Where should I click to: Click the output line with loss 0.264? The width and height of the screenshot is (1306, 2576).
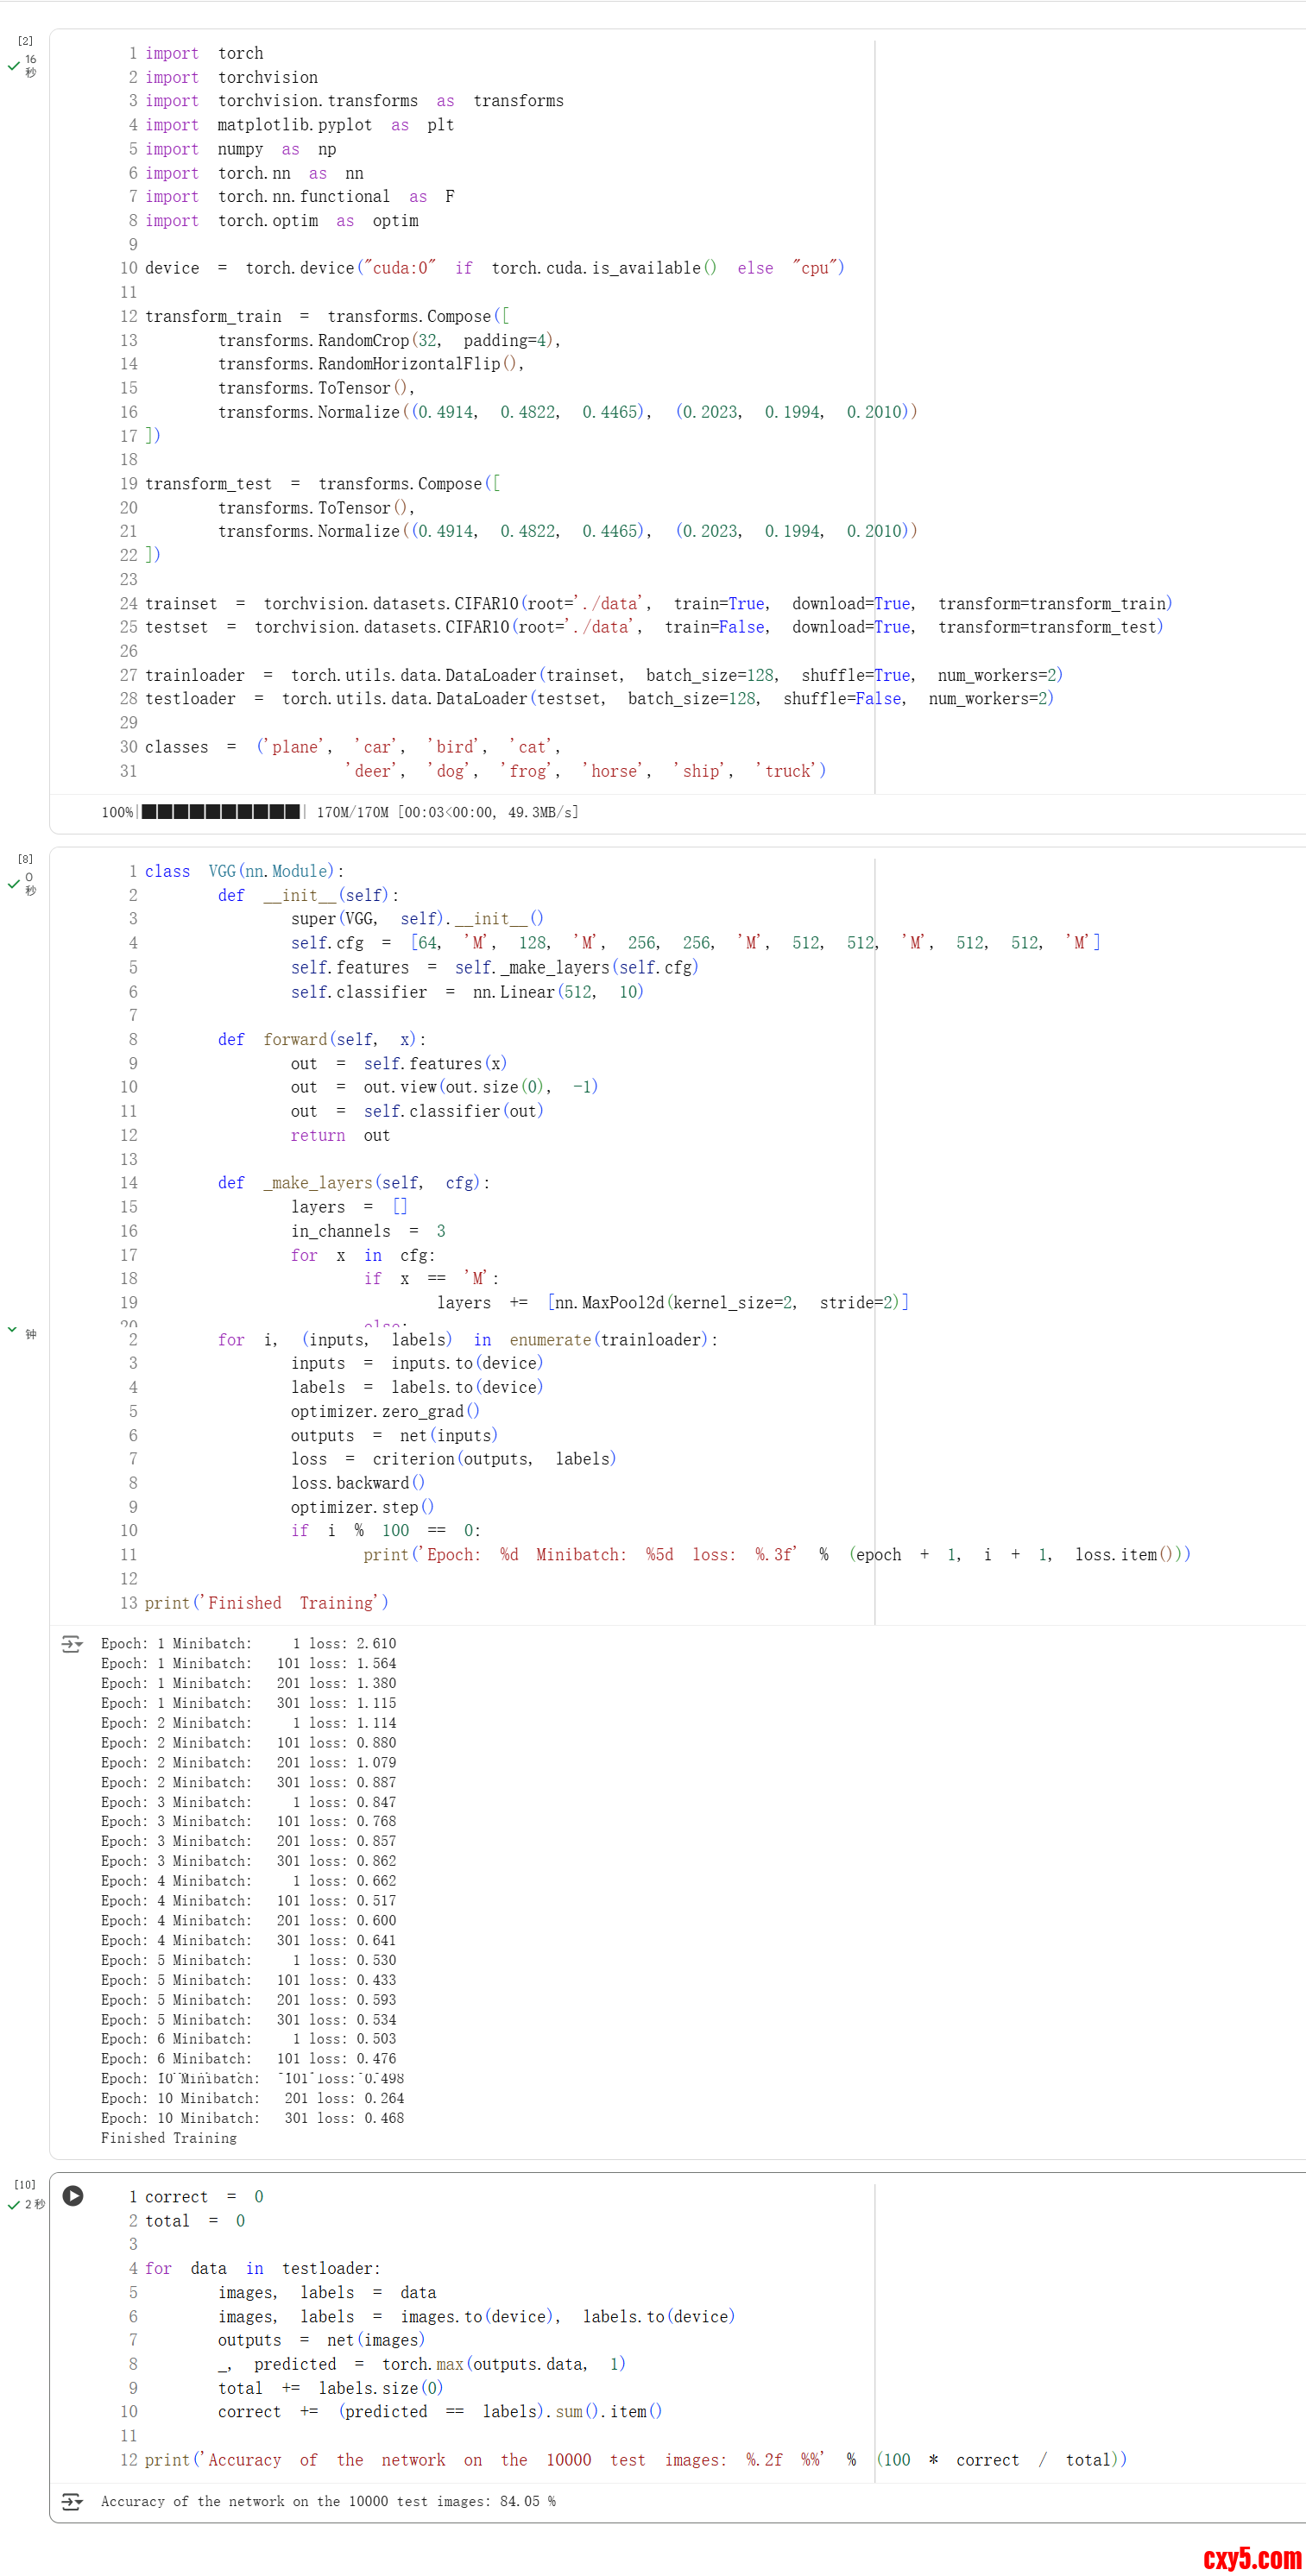point(253,2098)
